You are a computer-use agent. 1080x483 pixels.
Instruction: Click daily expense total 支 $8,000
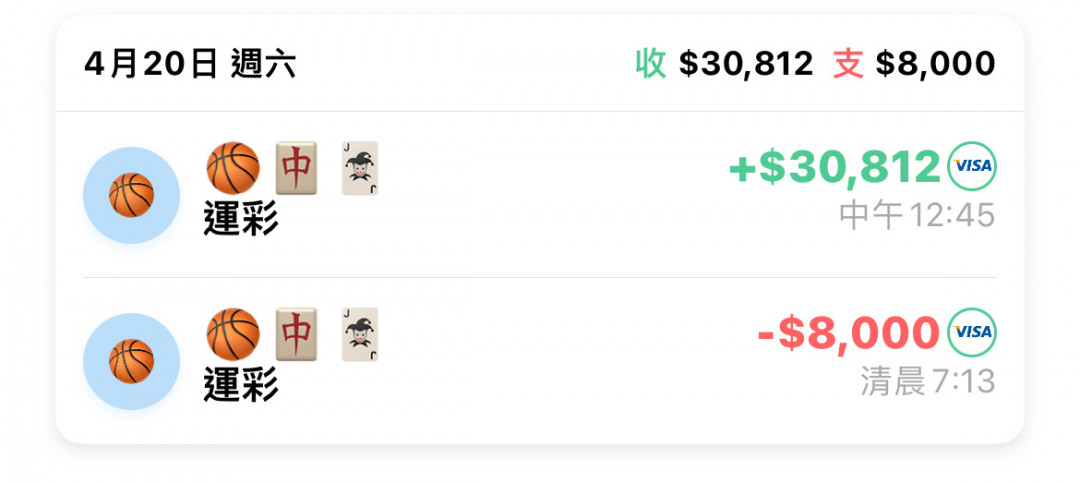click(914, 64)
